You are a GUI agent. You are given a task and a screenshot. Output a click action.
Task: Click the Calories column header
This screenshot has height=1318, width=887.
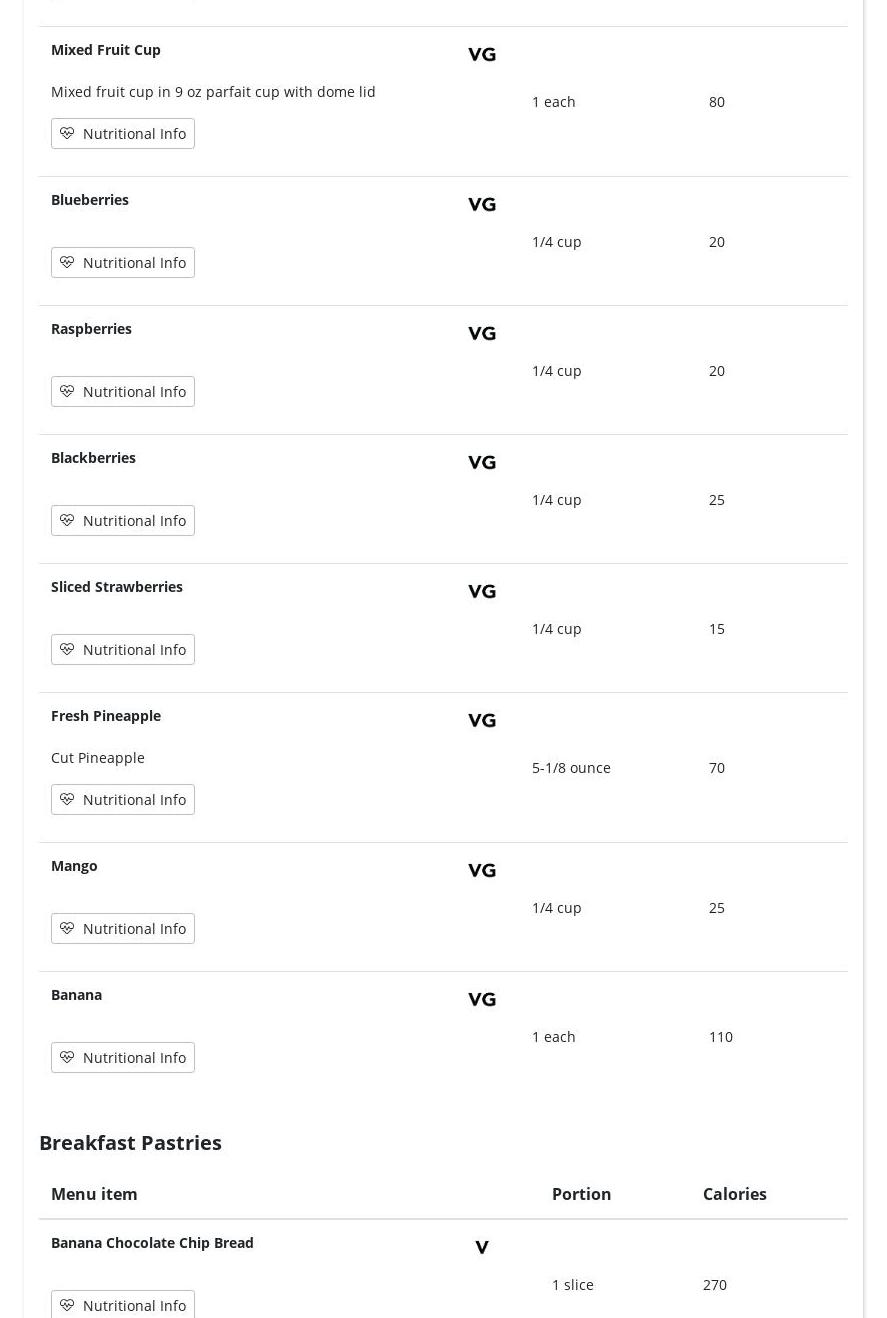coord(734,1194)
